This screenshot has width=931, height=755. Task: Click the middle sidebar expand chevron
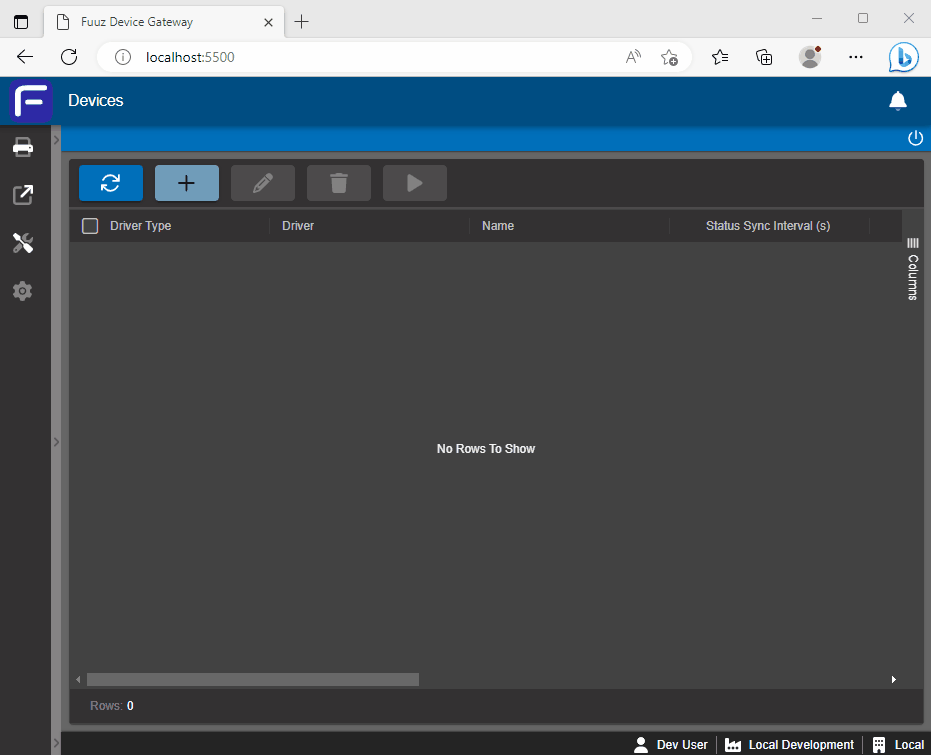[x=56, y=442]
